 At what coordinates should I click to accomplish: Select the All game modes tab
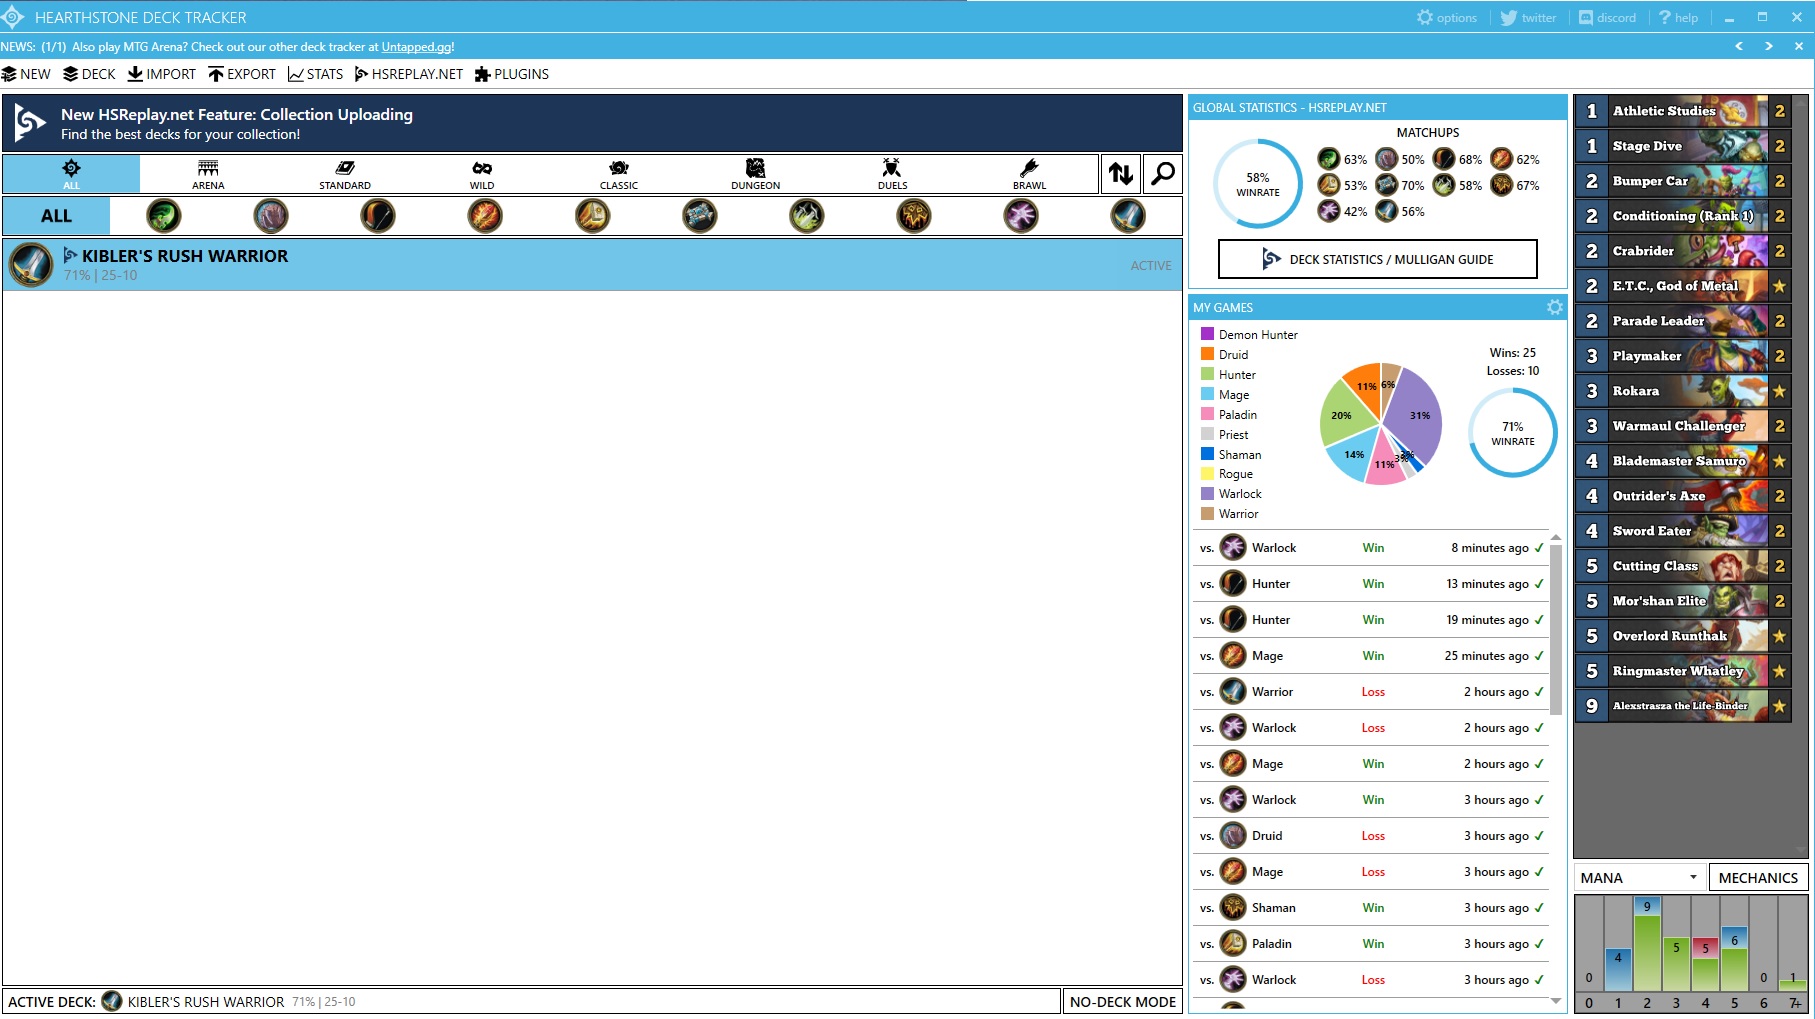coord(71,174)
